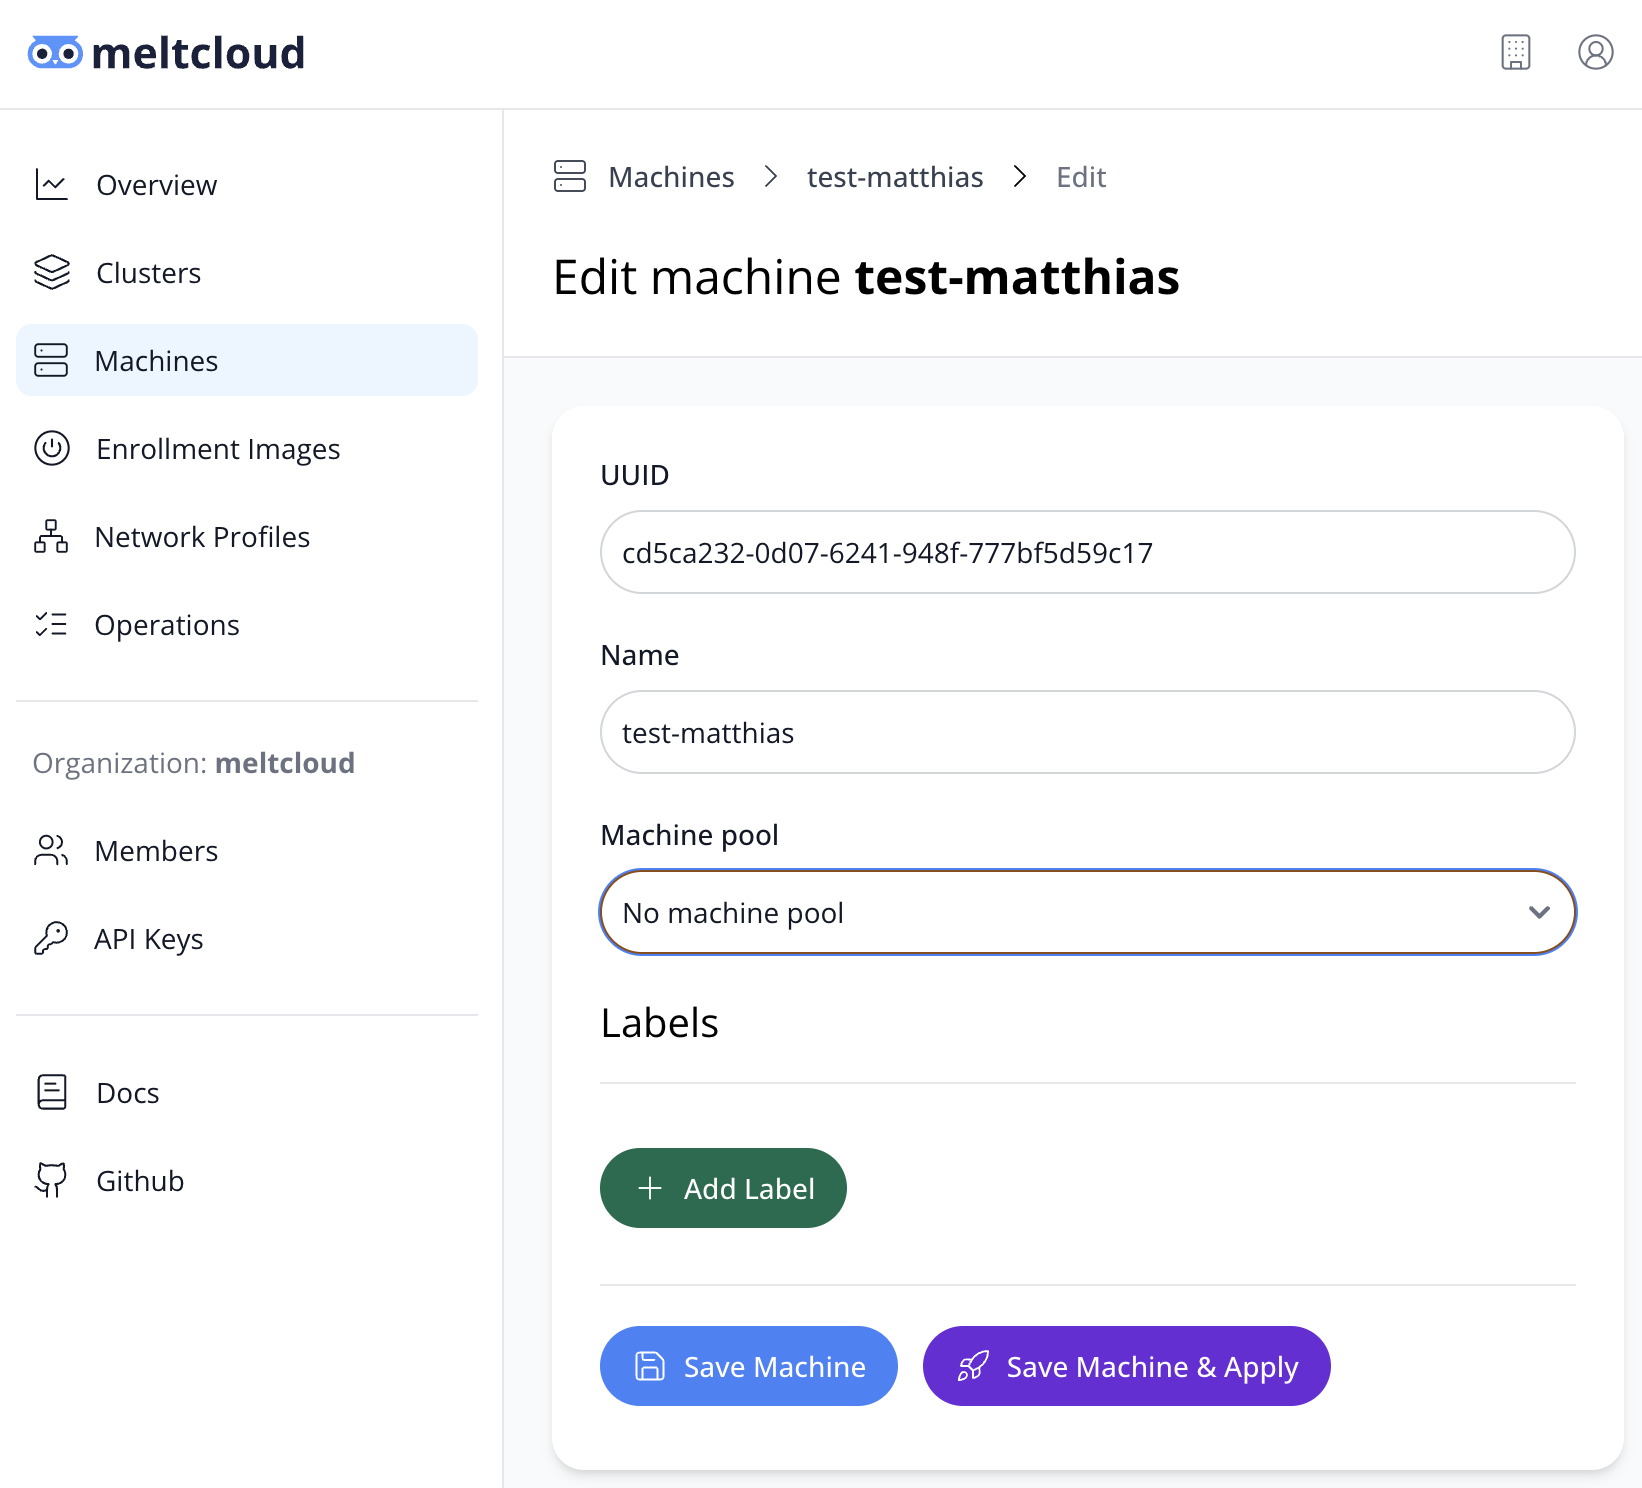1642x1488 pixels.
Task: Click the Clusters layers icon
Action: [x=52, y=272]
